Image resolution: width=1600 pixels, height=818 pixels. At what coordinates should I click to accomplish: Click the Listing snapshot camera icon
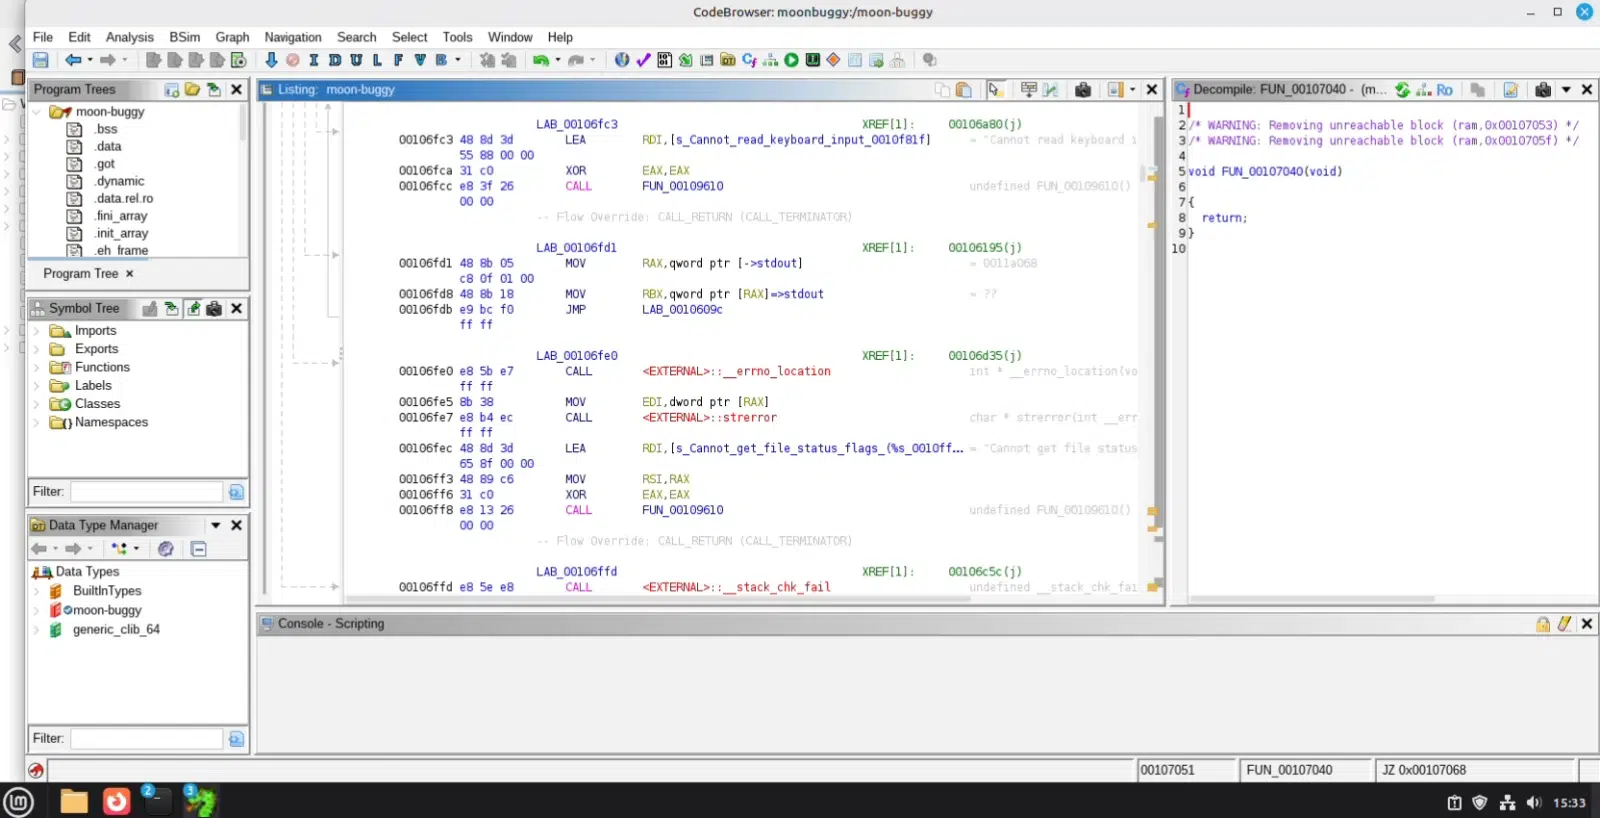(1083, 90)
